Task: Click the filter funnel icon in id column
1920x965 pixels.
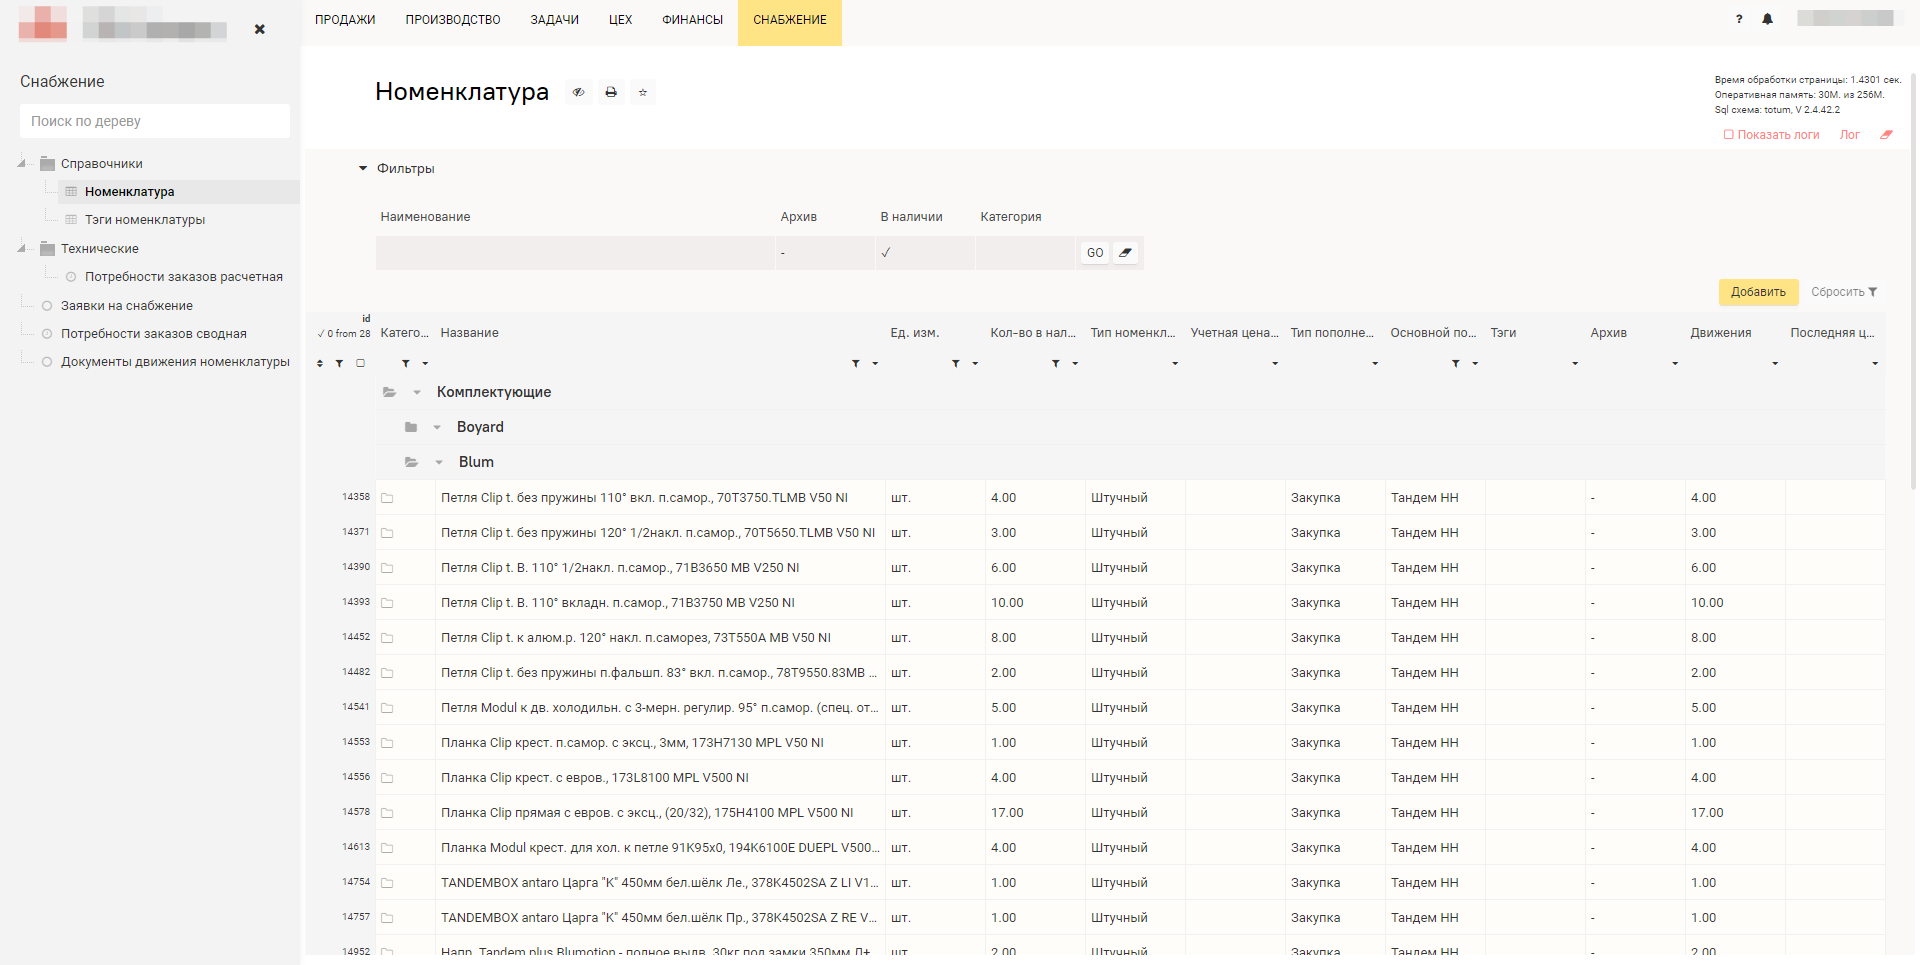Action: (339, 363)
